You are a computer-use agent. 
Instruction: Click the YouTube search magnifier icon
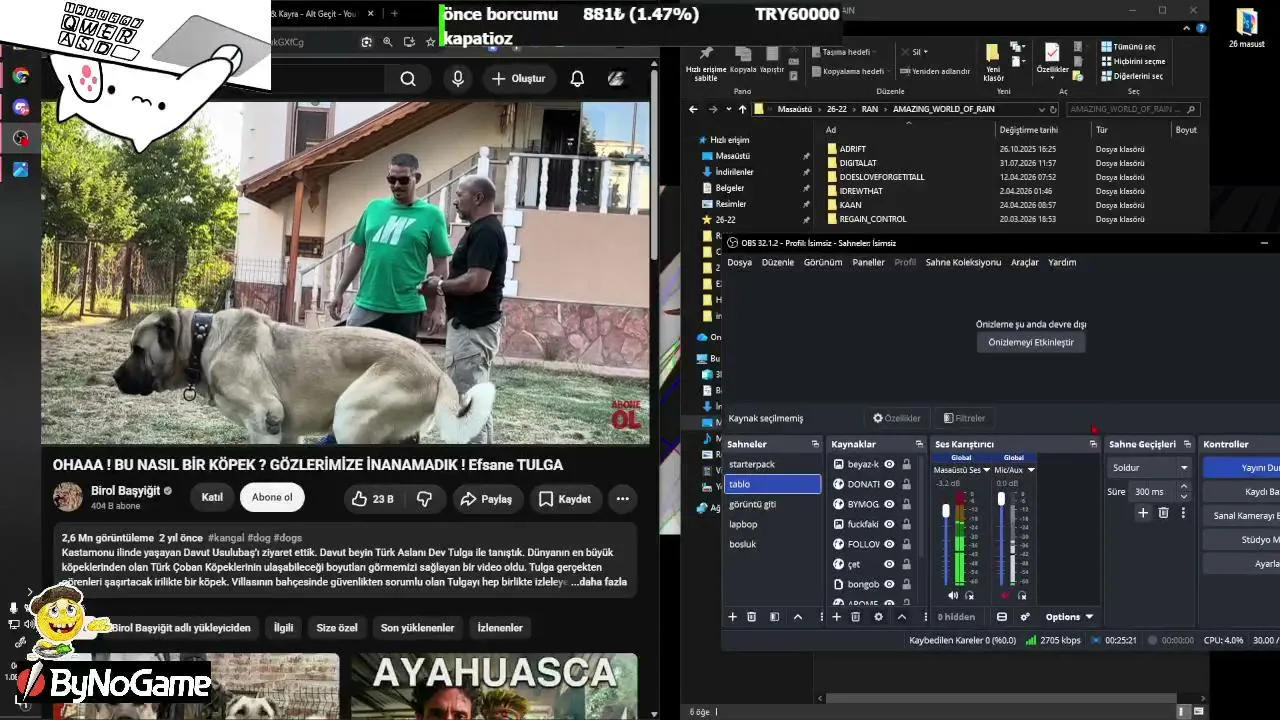[x=408, y=79]
